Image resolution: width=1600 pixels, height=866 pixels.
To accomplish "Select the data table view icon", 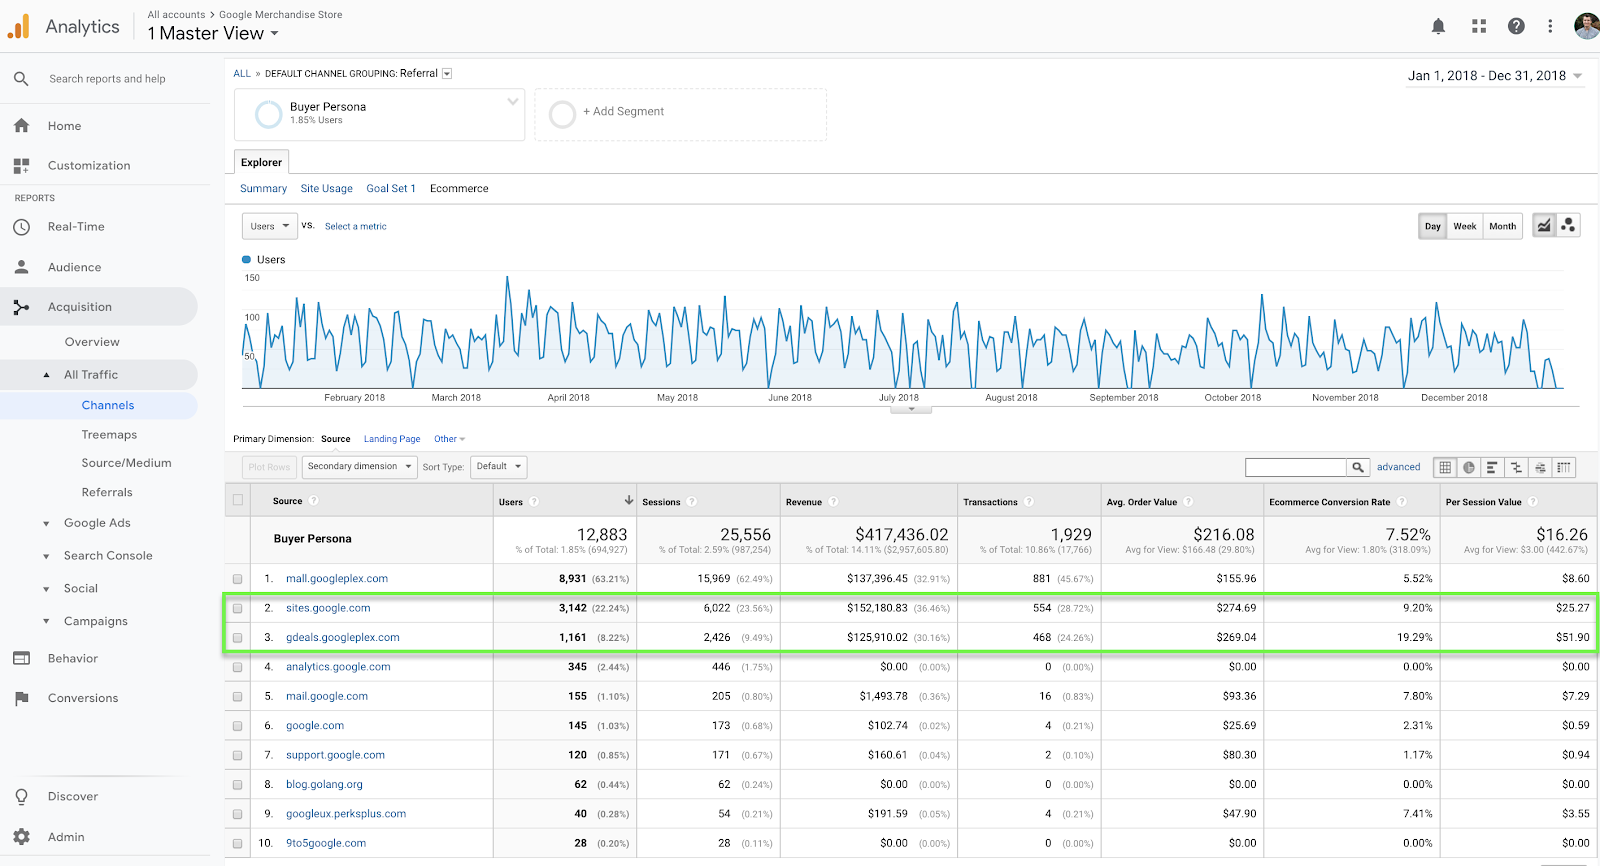I will 1445,467.
